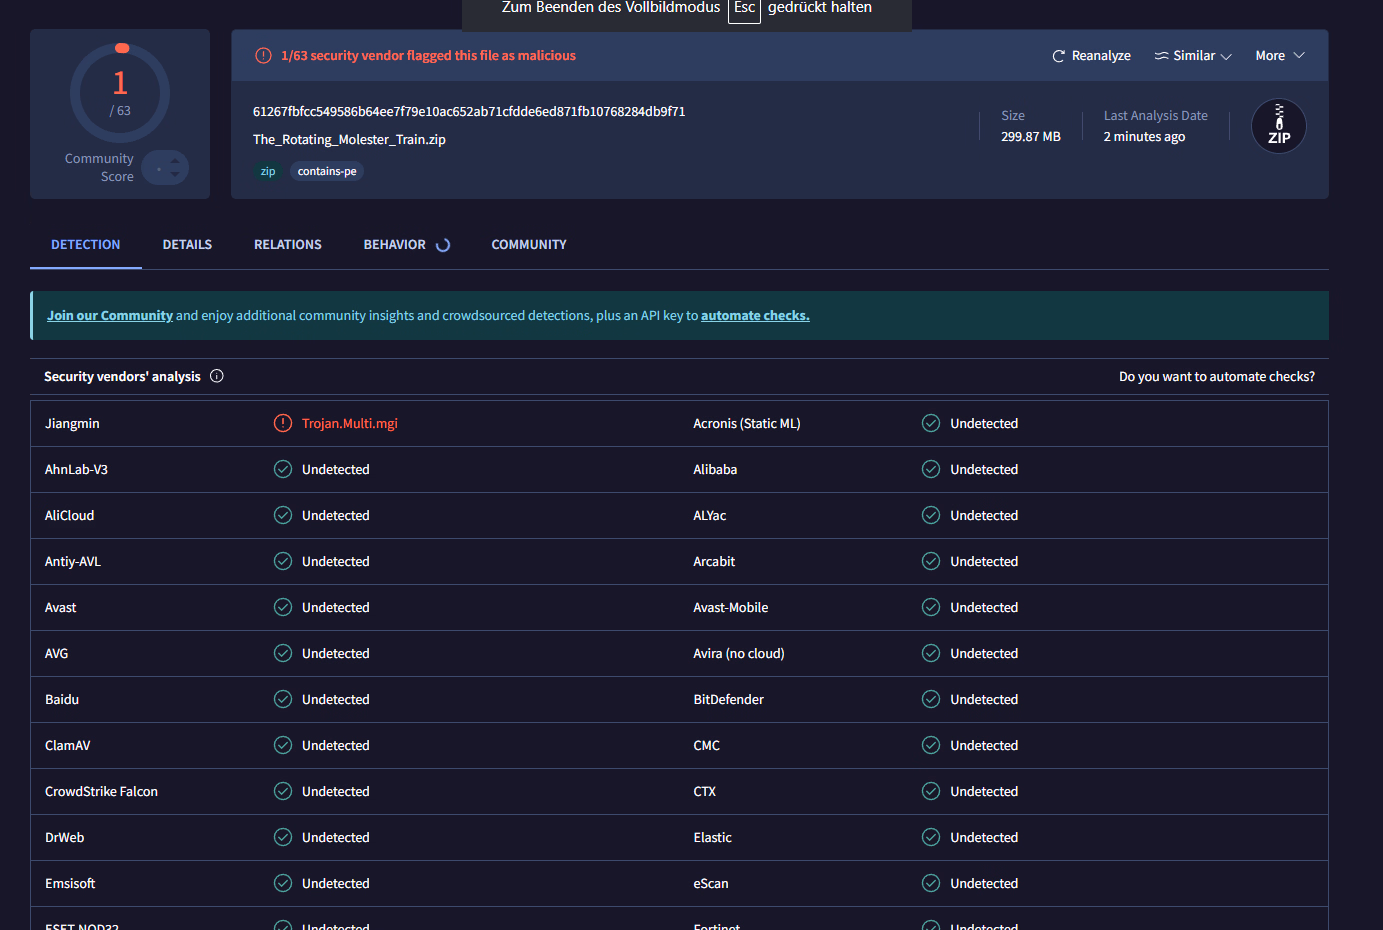Stay on the Detection tab
The height and width of the screenshot is (930, 1383).
pos(86,245)
